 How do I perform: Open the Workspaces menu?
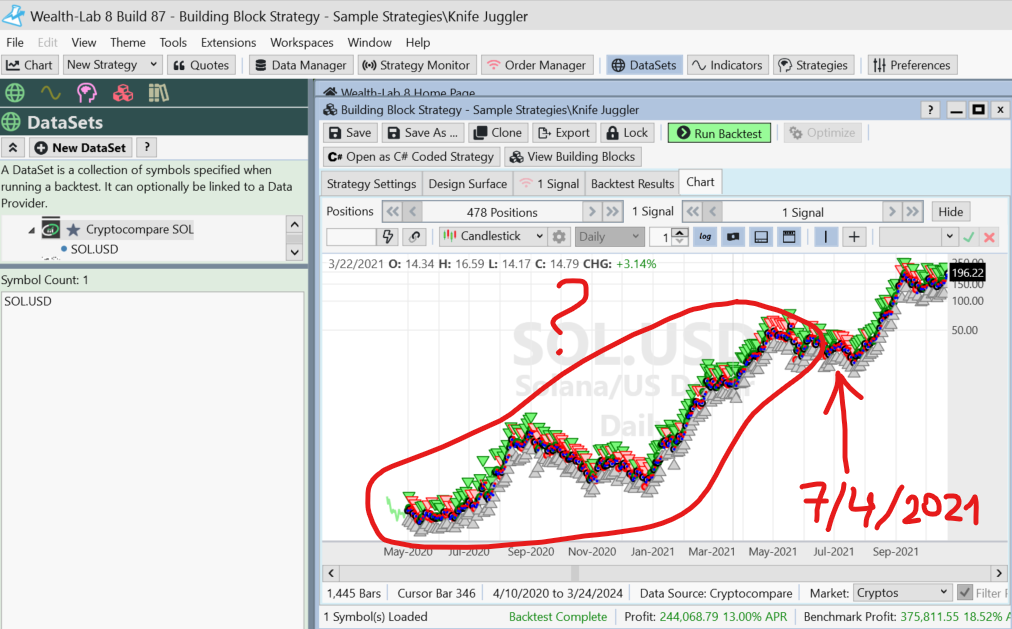click(301, 43)
